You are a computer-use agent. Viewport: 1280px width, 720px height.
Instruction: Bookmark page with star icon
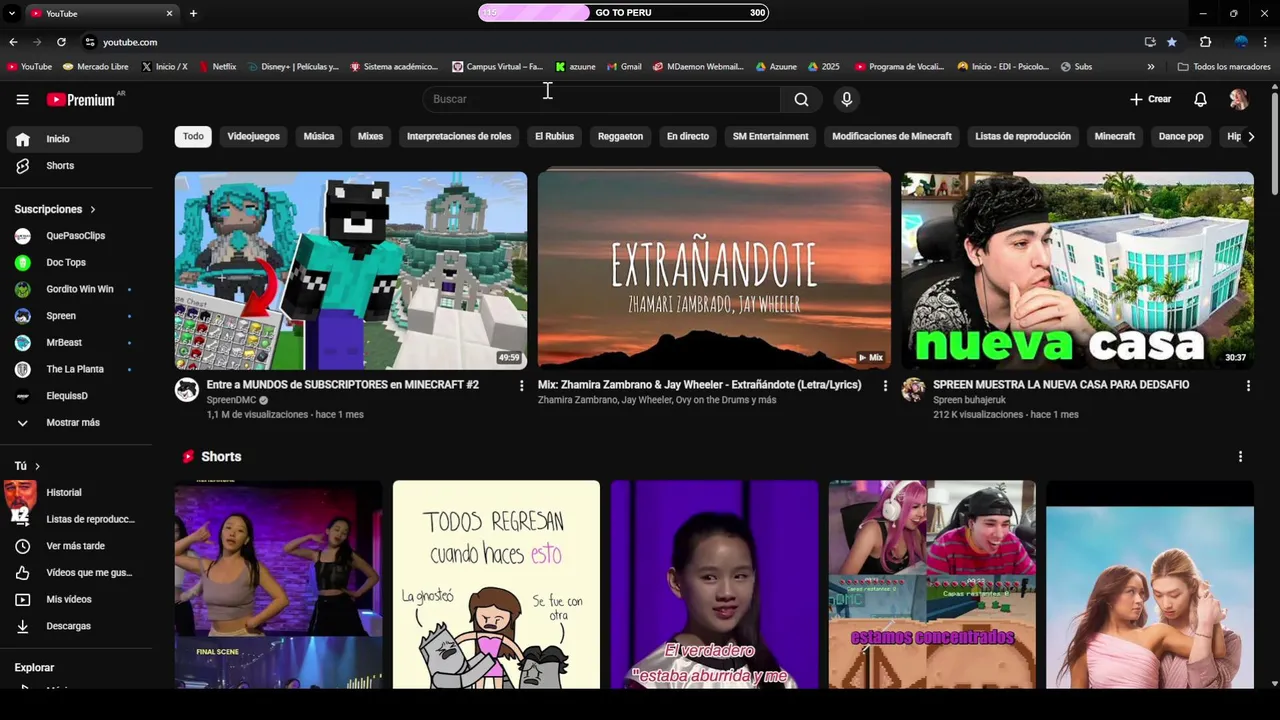click(x=1172, y=42)
